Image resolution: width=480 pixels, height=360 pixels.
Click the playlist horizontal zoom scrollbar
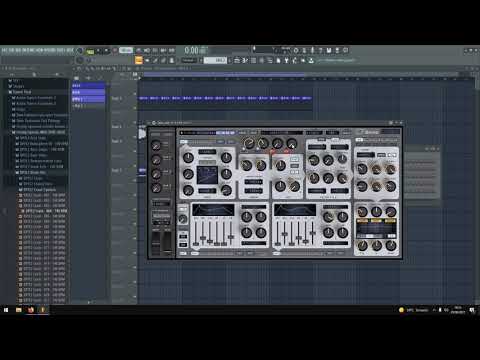(x=223, y=74)
